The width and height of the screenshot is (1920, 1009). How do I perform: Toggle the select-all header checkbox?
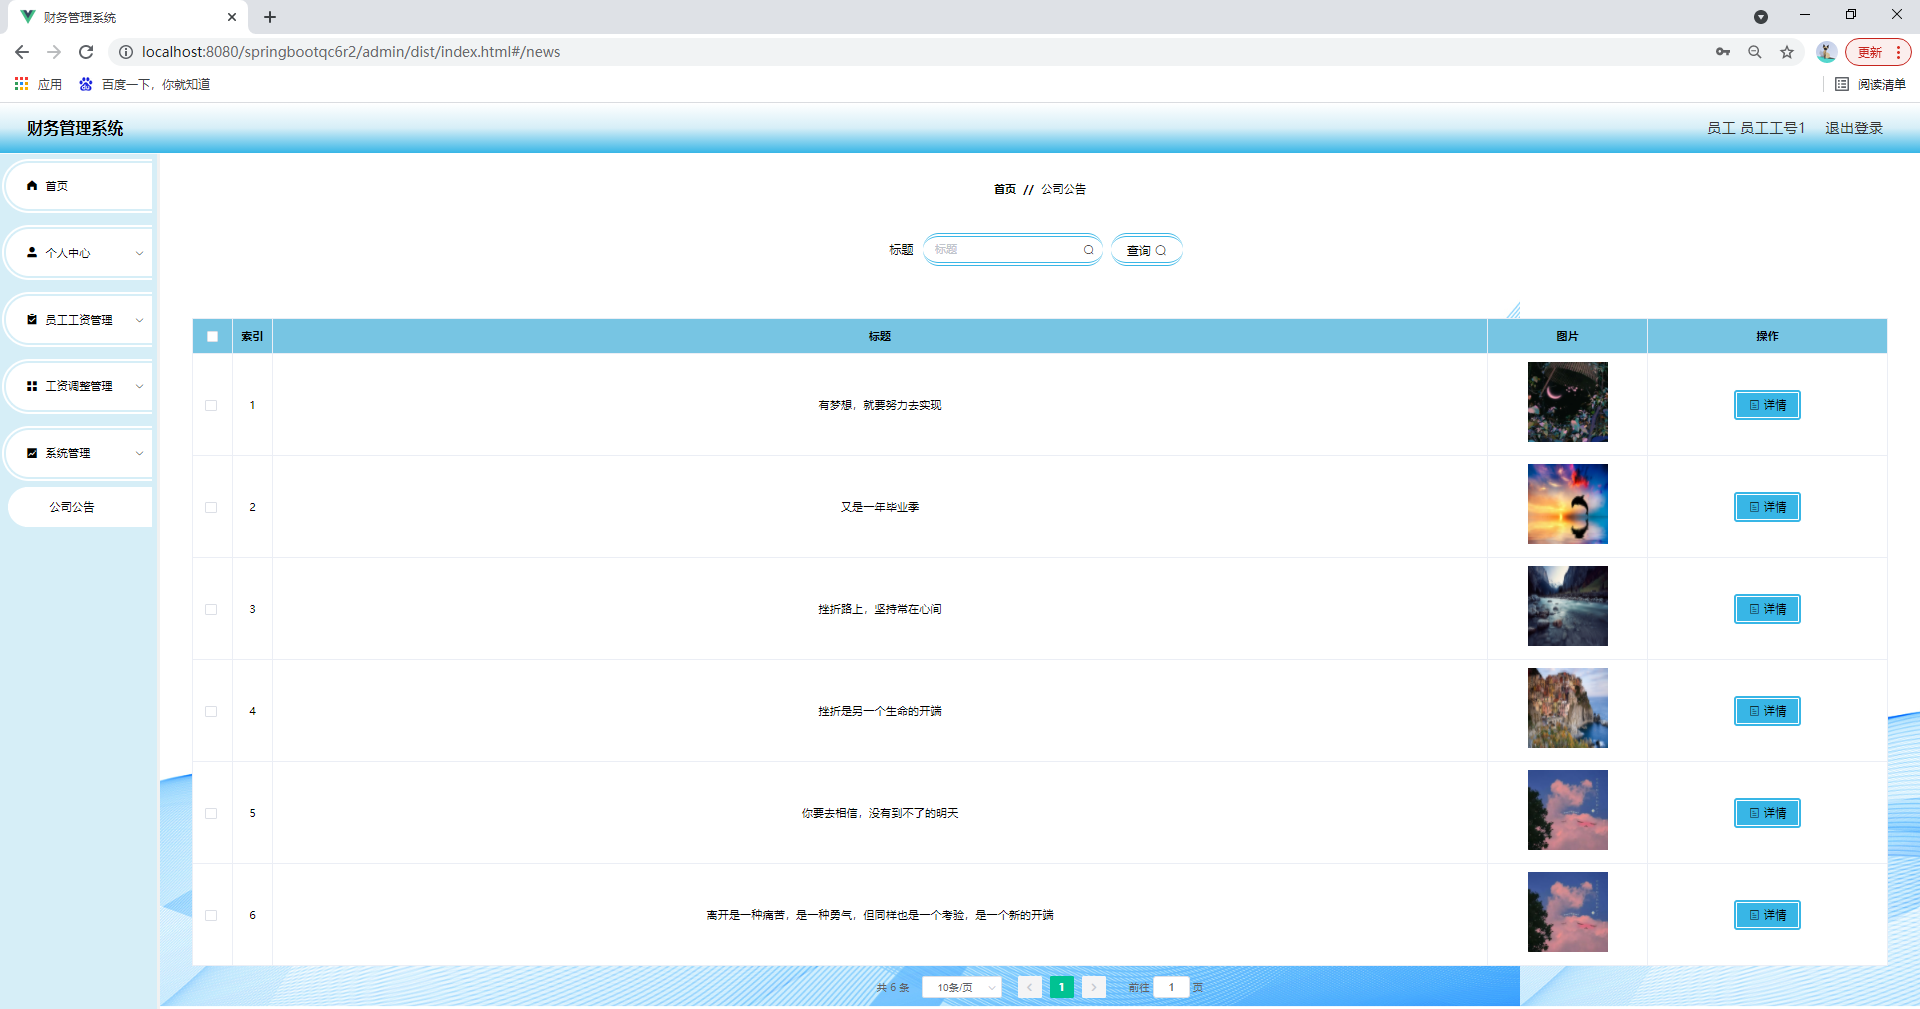point(212,337)
